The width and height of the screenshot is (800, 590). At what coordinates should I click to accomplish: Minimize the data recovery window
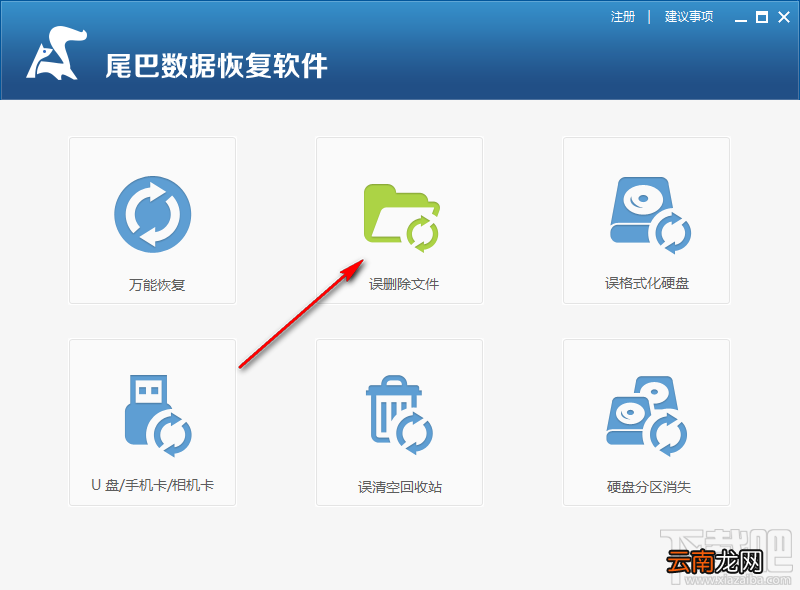click(x=741, y=18)
